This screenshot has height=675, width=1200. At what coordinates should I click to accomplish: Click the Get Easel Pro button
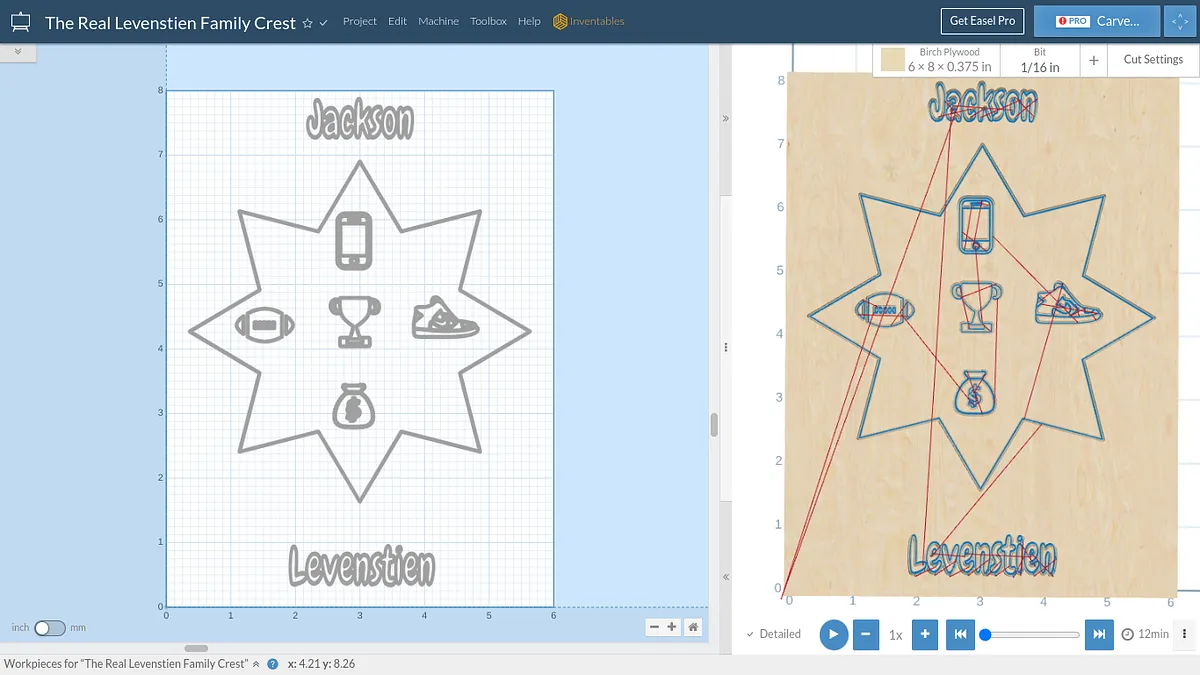pos(982,21)
